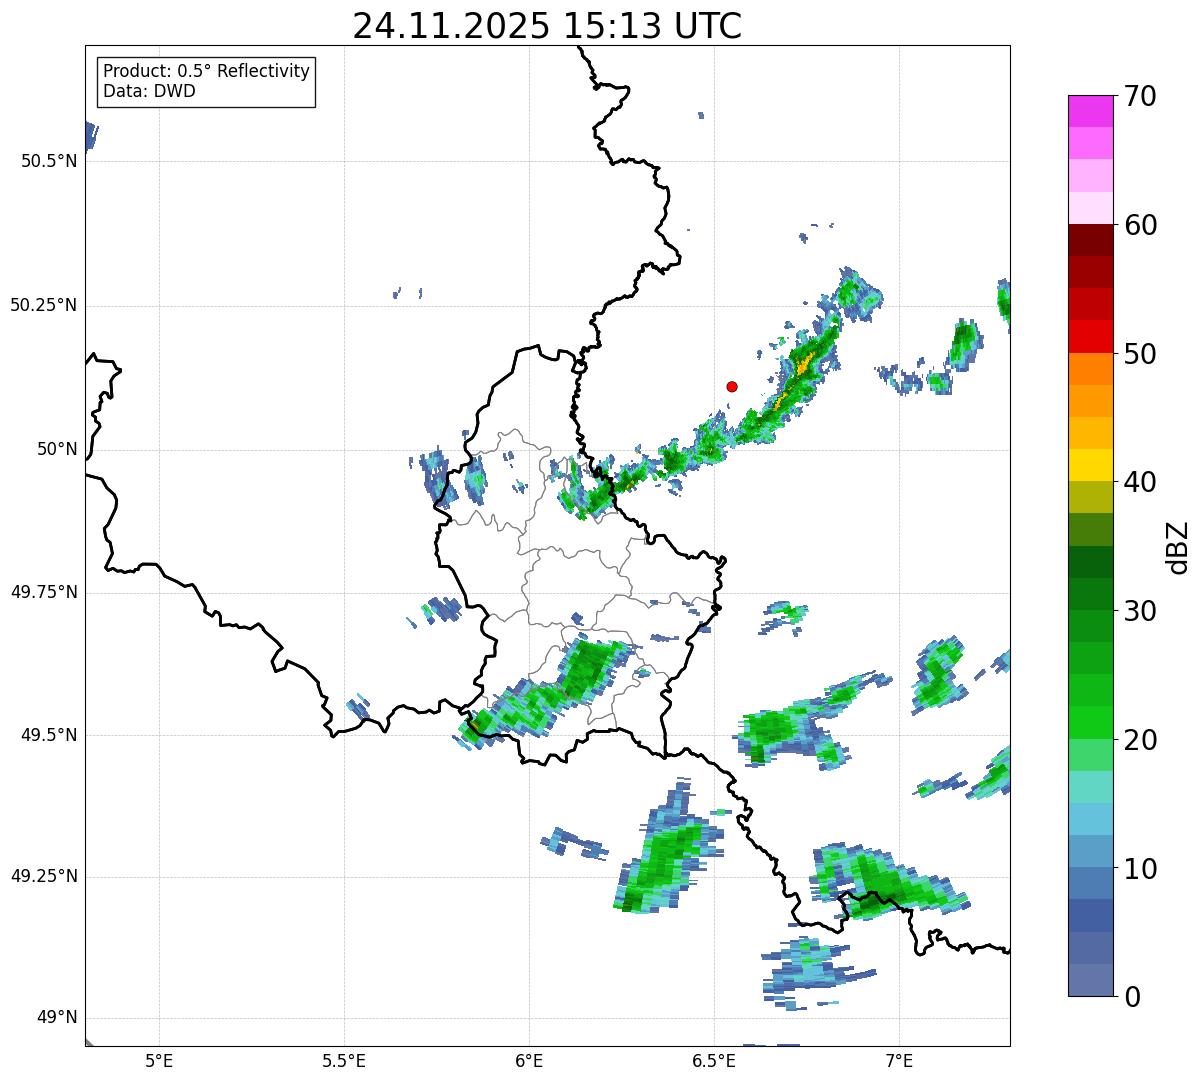Image resolution: width=1202 pixels, height=1081 pixels.
Task: Click the colorbar value 10
Action: (1140, 869)
